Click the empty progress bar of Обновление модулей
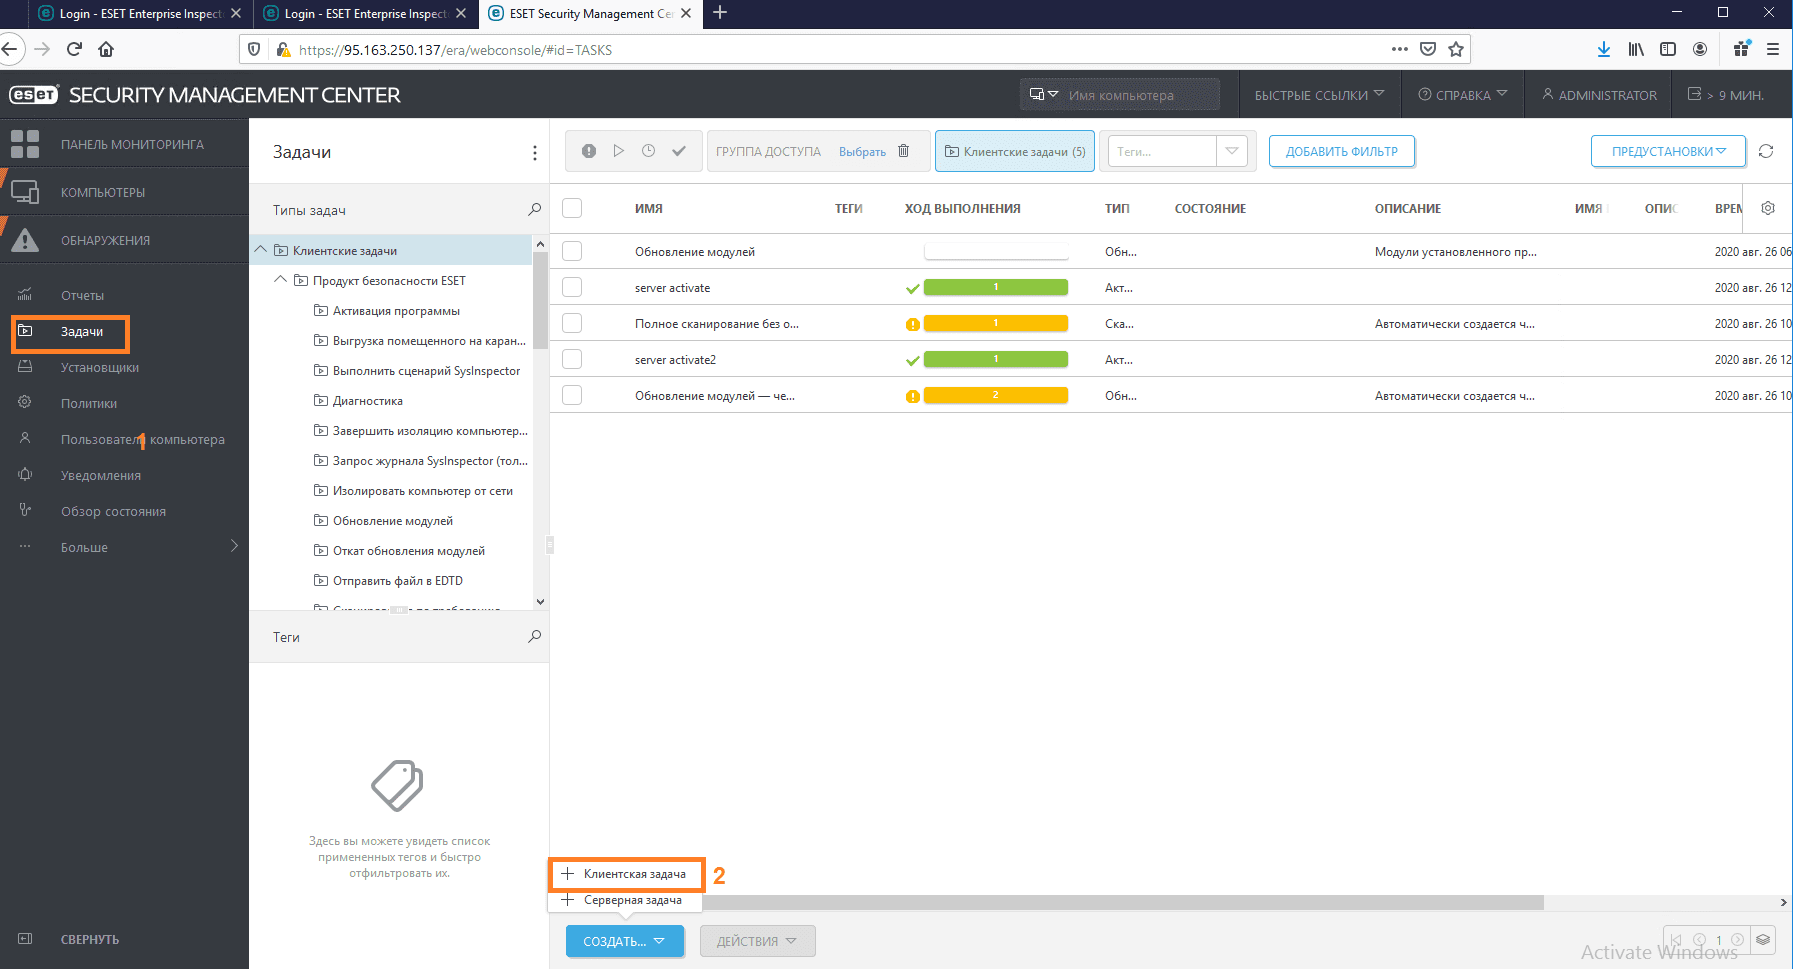Screen dimensions: 1793x969 996,251
